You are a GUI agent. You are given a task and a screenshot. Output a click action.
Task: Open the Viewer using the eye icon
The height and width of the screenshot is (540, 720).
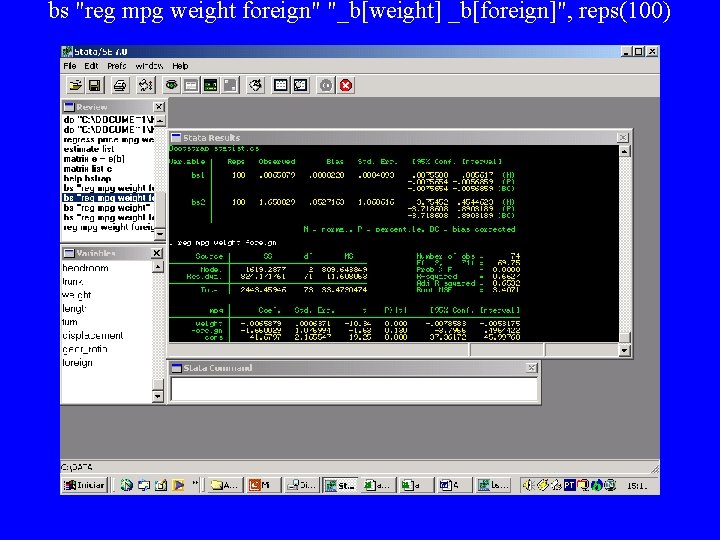(172, 85)
